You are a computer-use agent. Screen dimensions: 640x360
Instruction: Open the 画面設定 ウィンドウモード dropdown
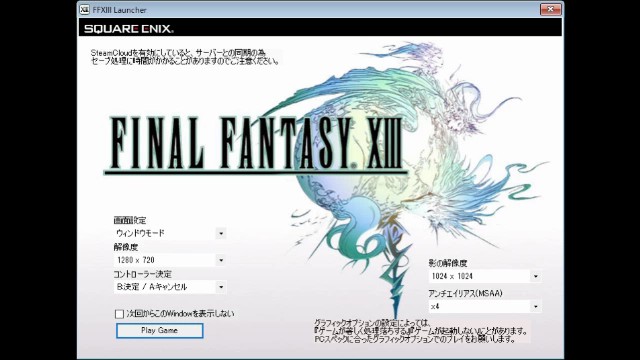click(x=170, y=233)
